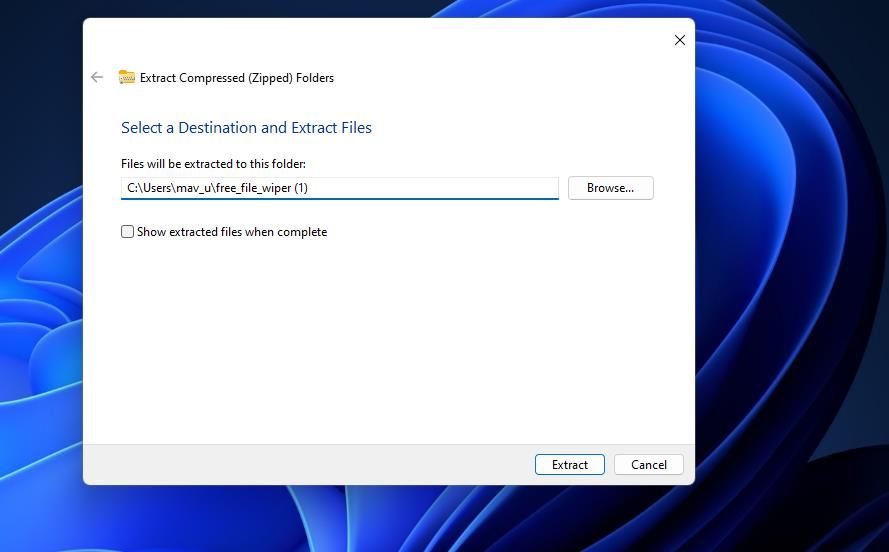Click the desktop wallpaper left of the dialog
Viewport: 889px width, 552px height.
tap(41, 272)
